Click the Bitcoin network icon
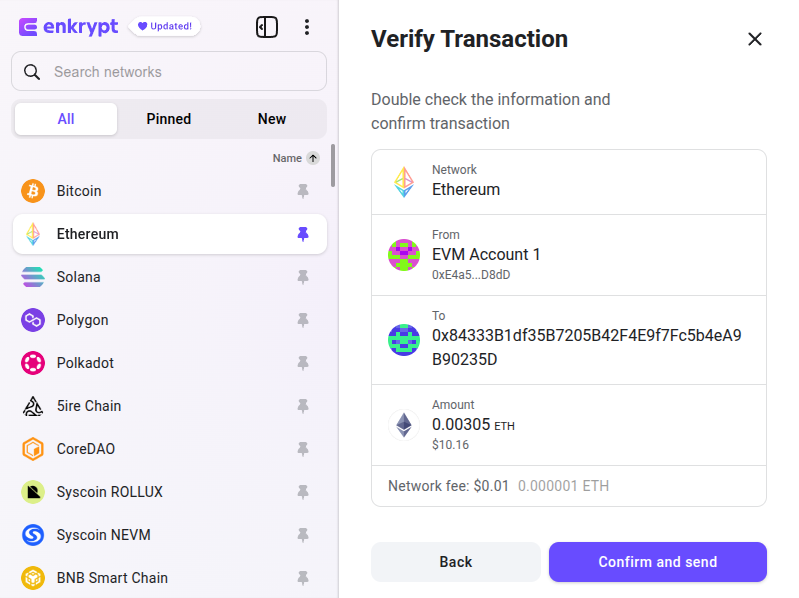Image resolution: width=799 pixels, height=598 pixels. pyautogui.click(x=33, y=191)
